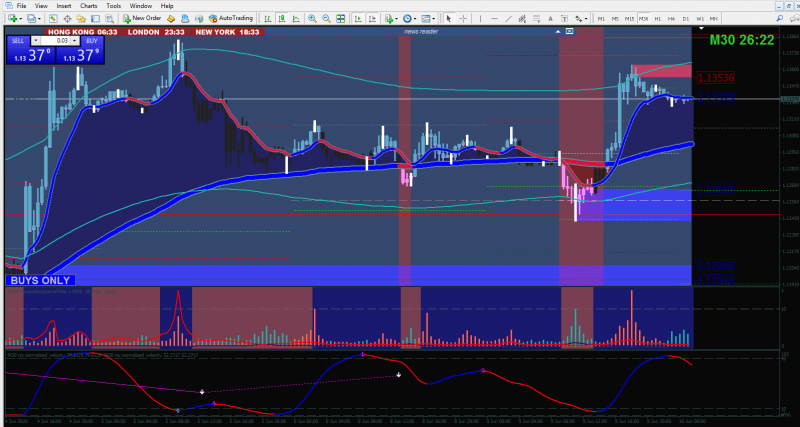Viewport: 800px width, 427px height.
Task: Click the zoom out magnifier icon
Action: 327,18
